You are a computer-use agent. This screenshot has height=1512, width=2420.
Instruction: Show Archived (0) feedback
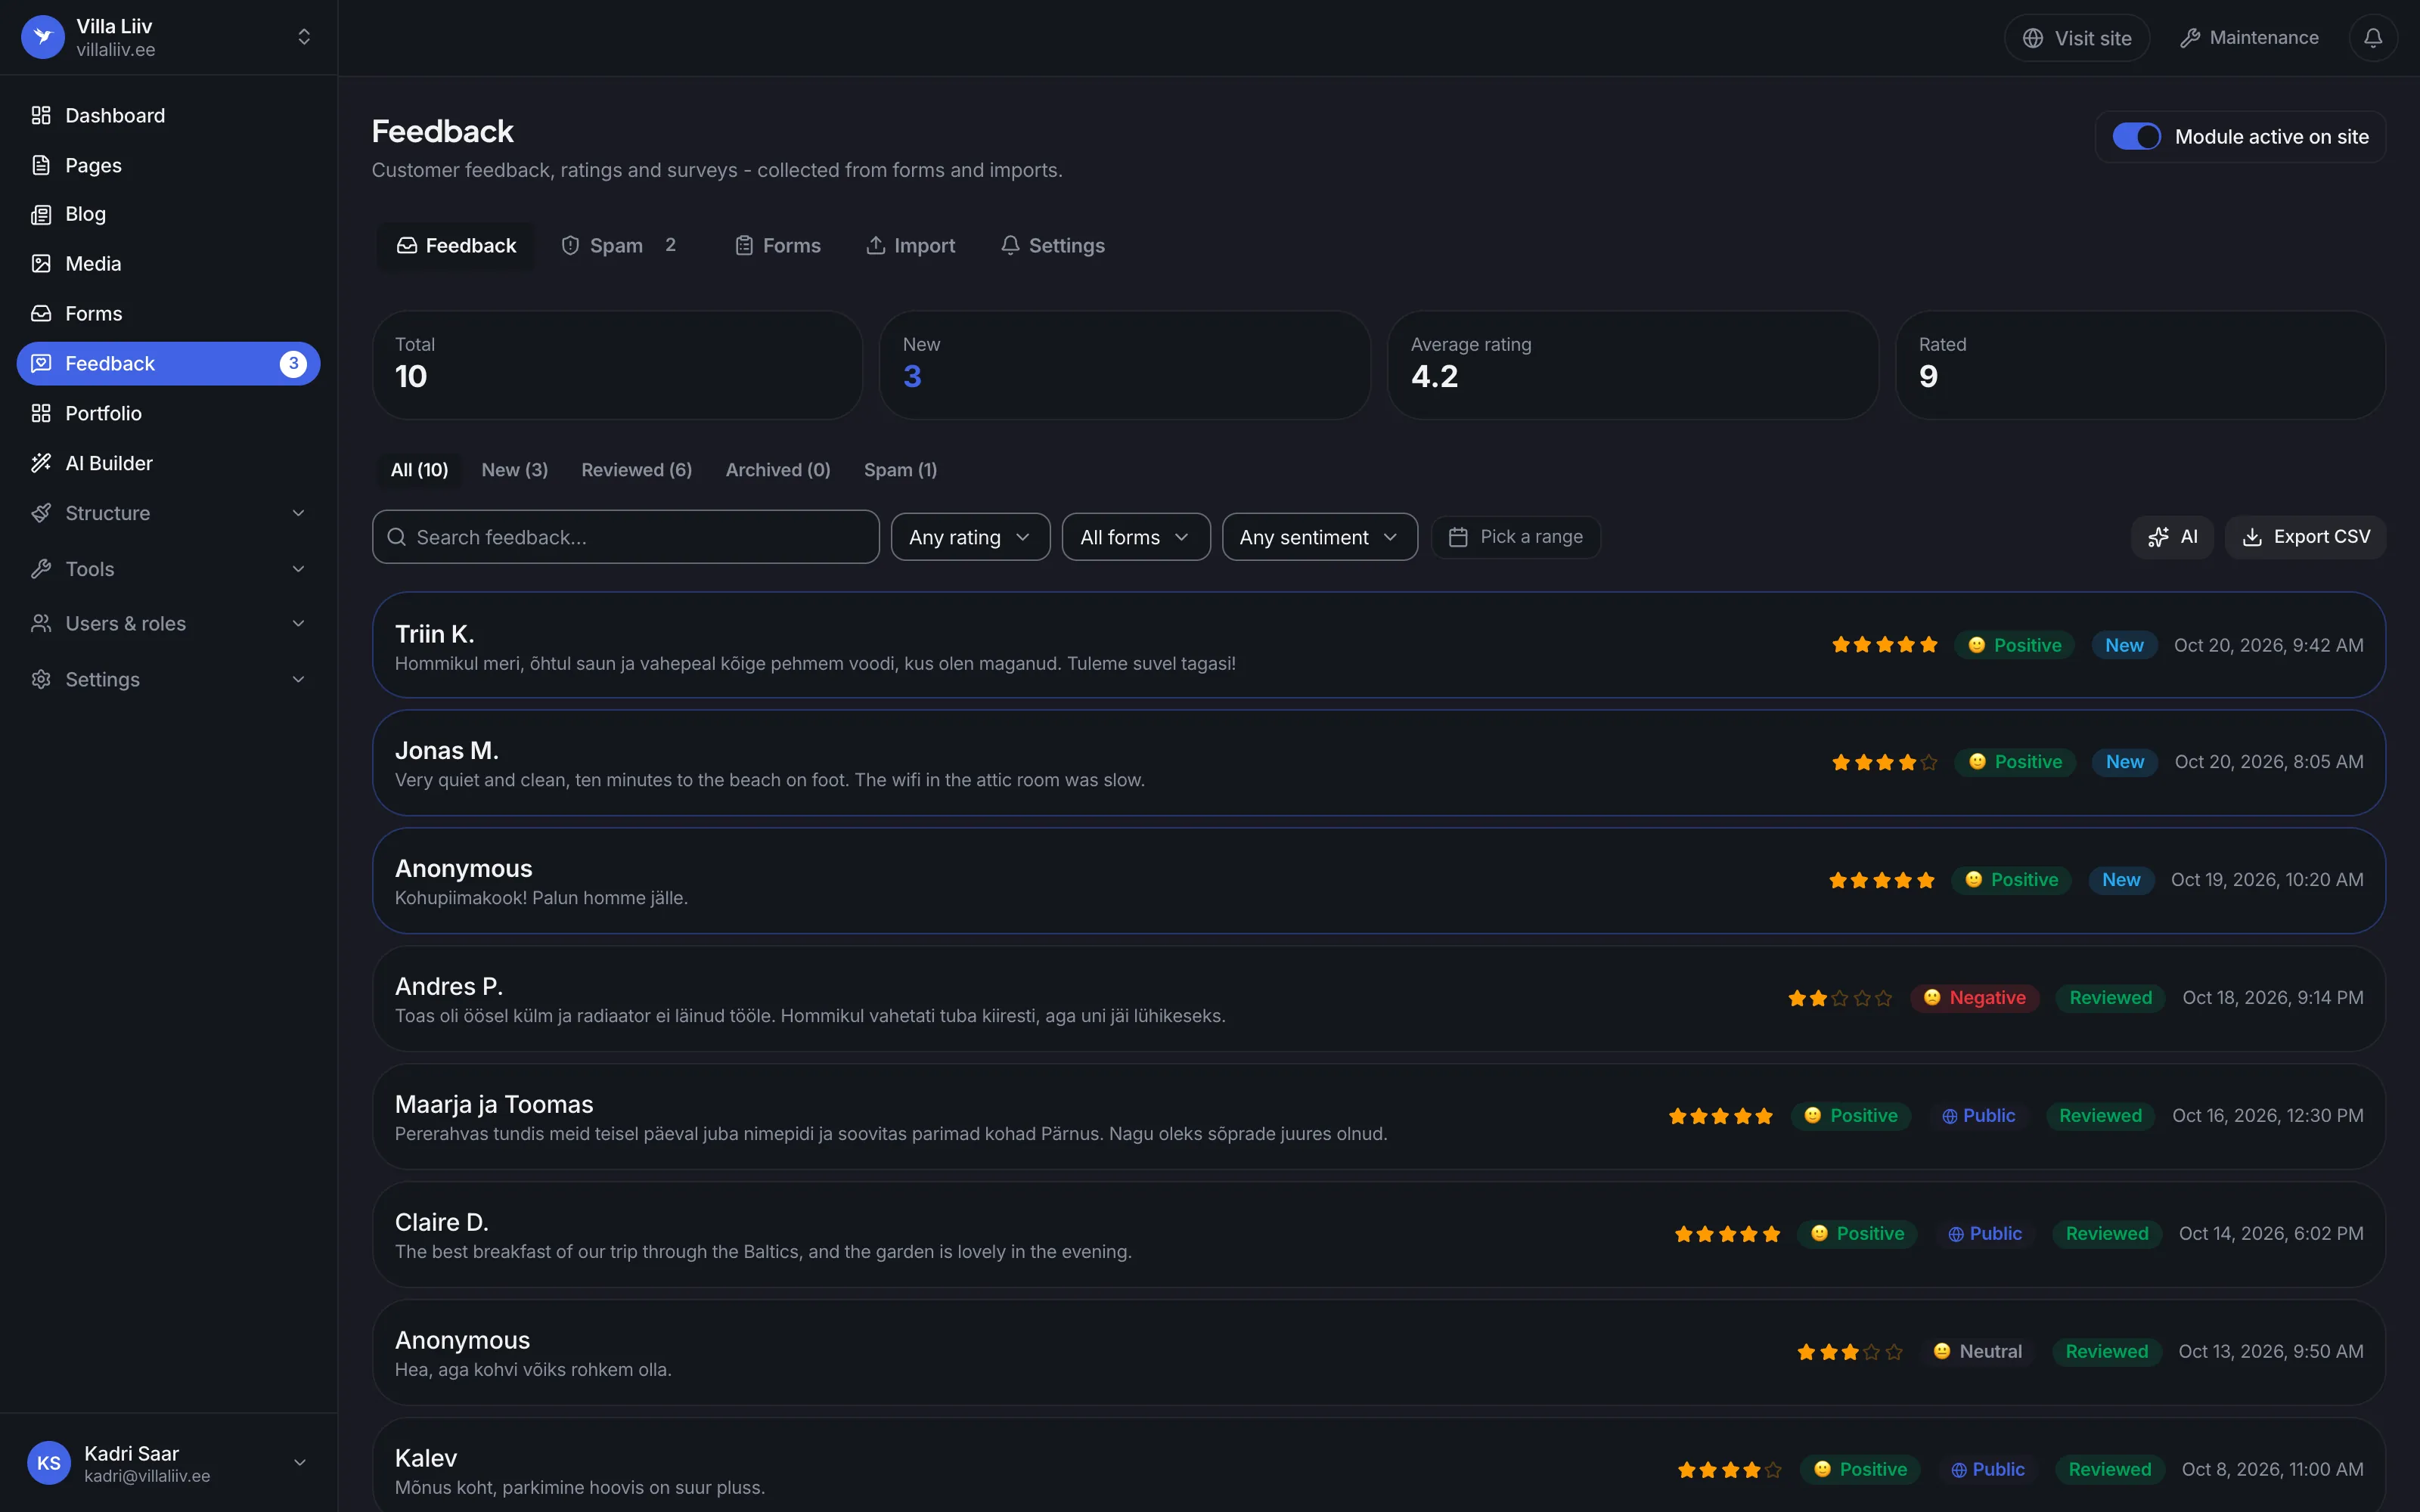(x=777, y=470)
